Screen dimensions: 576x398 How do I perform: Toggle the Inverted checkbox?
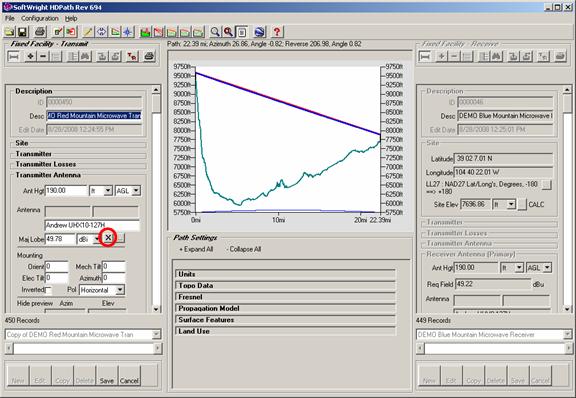coord(48,290)
